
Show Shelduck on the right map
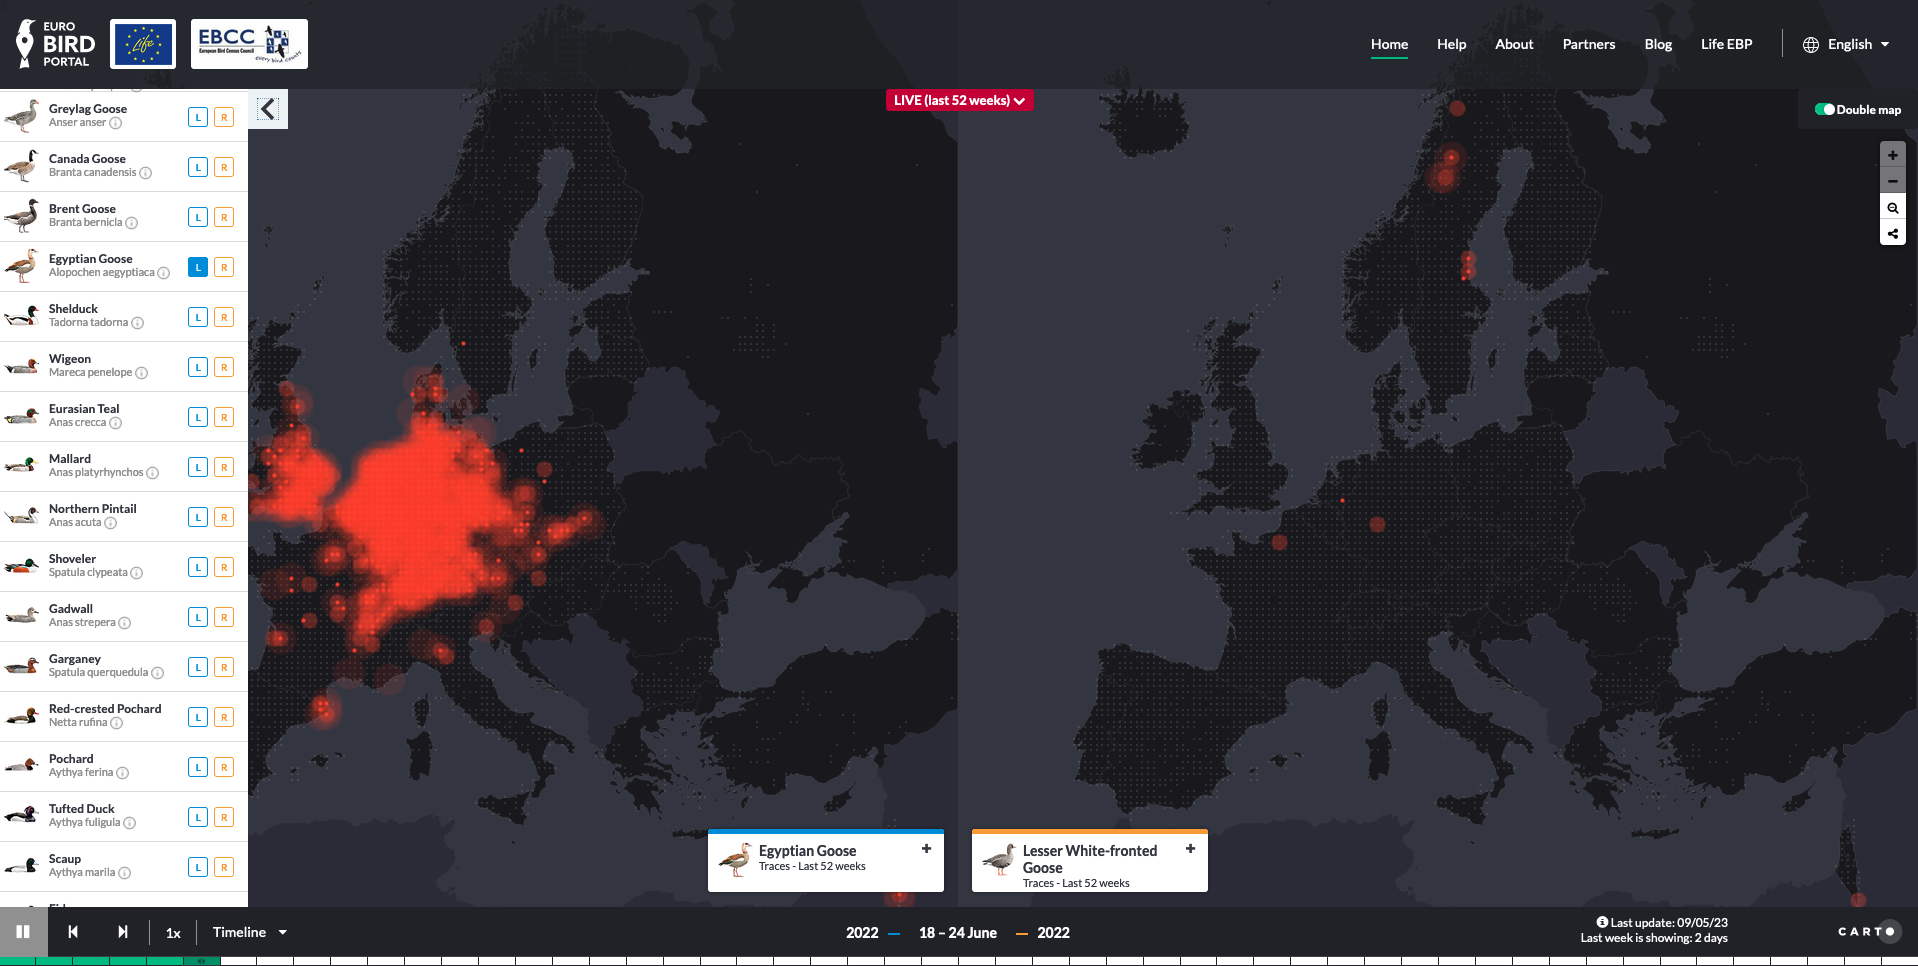coord(224,317)
